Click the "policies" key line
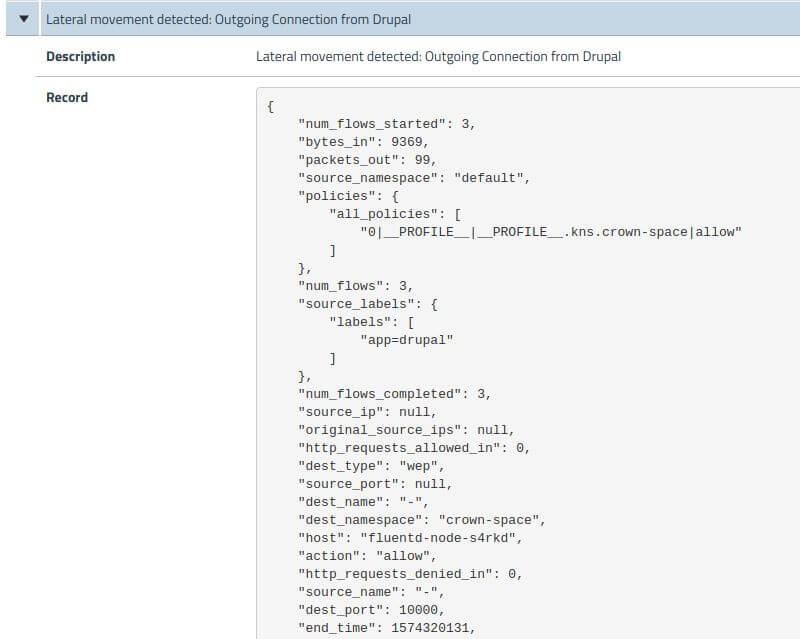 click(x=348, y=196)
